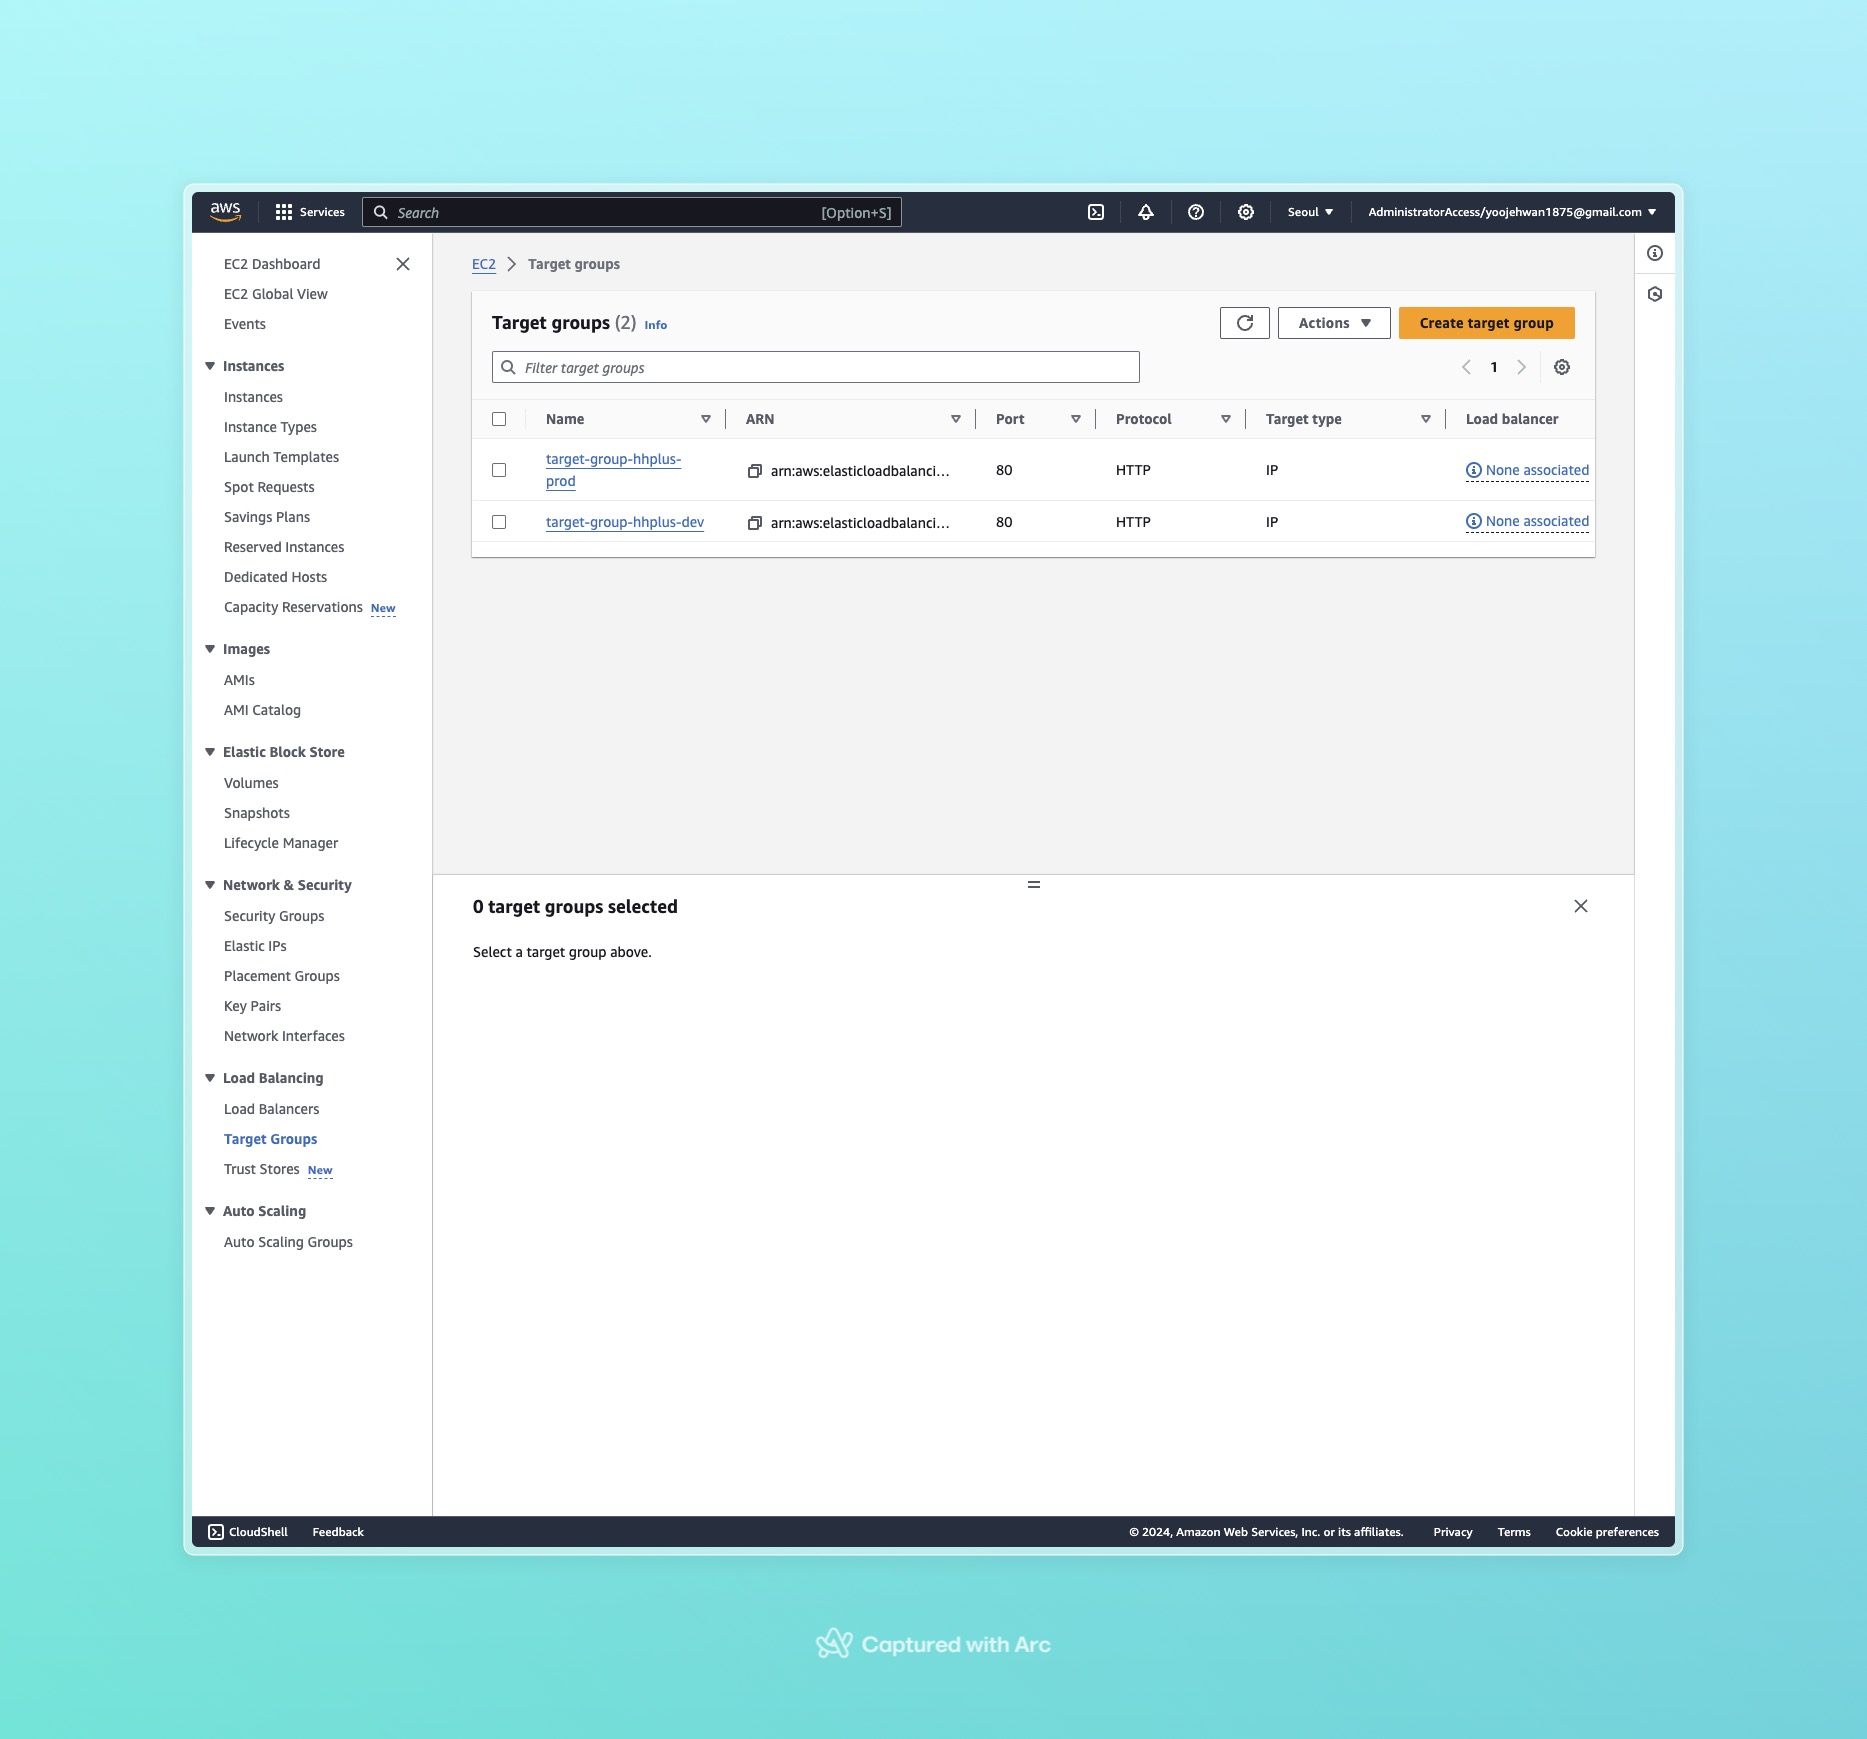Click None associated link for dev group

1537,521
